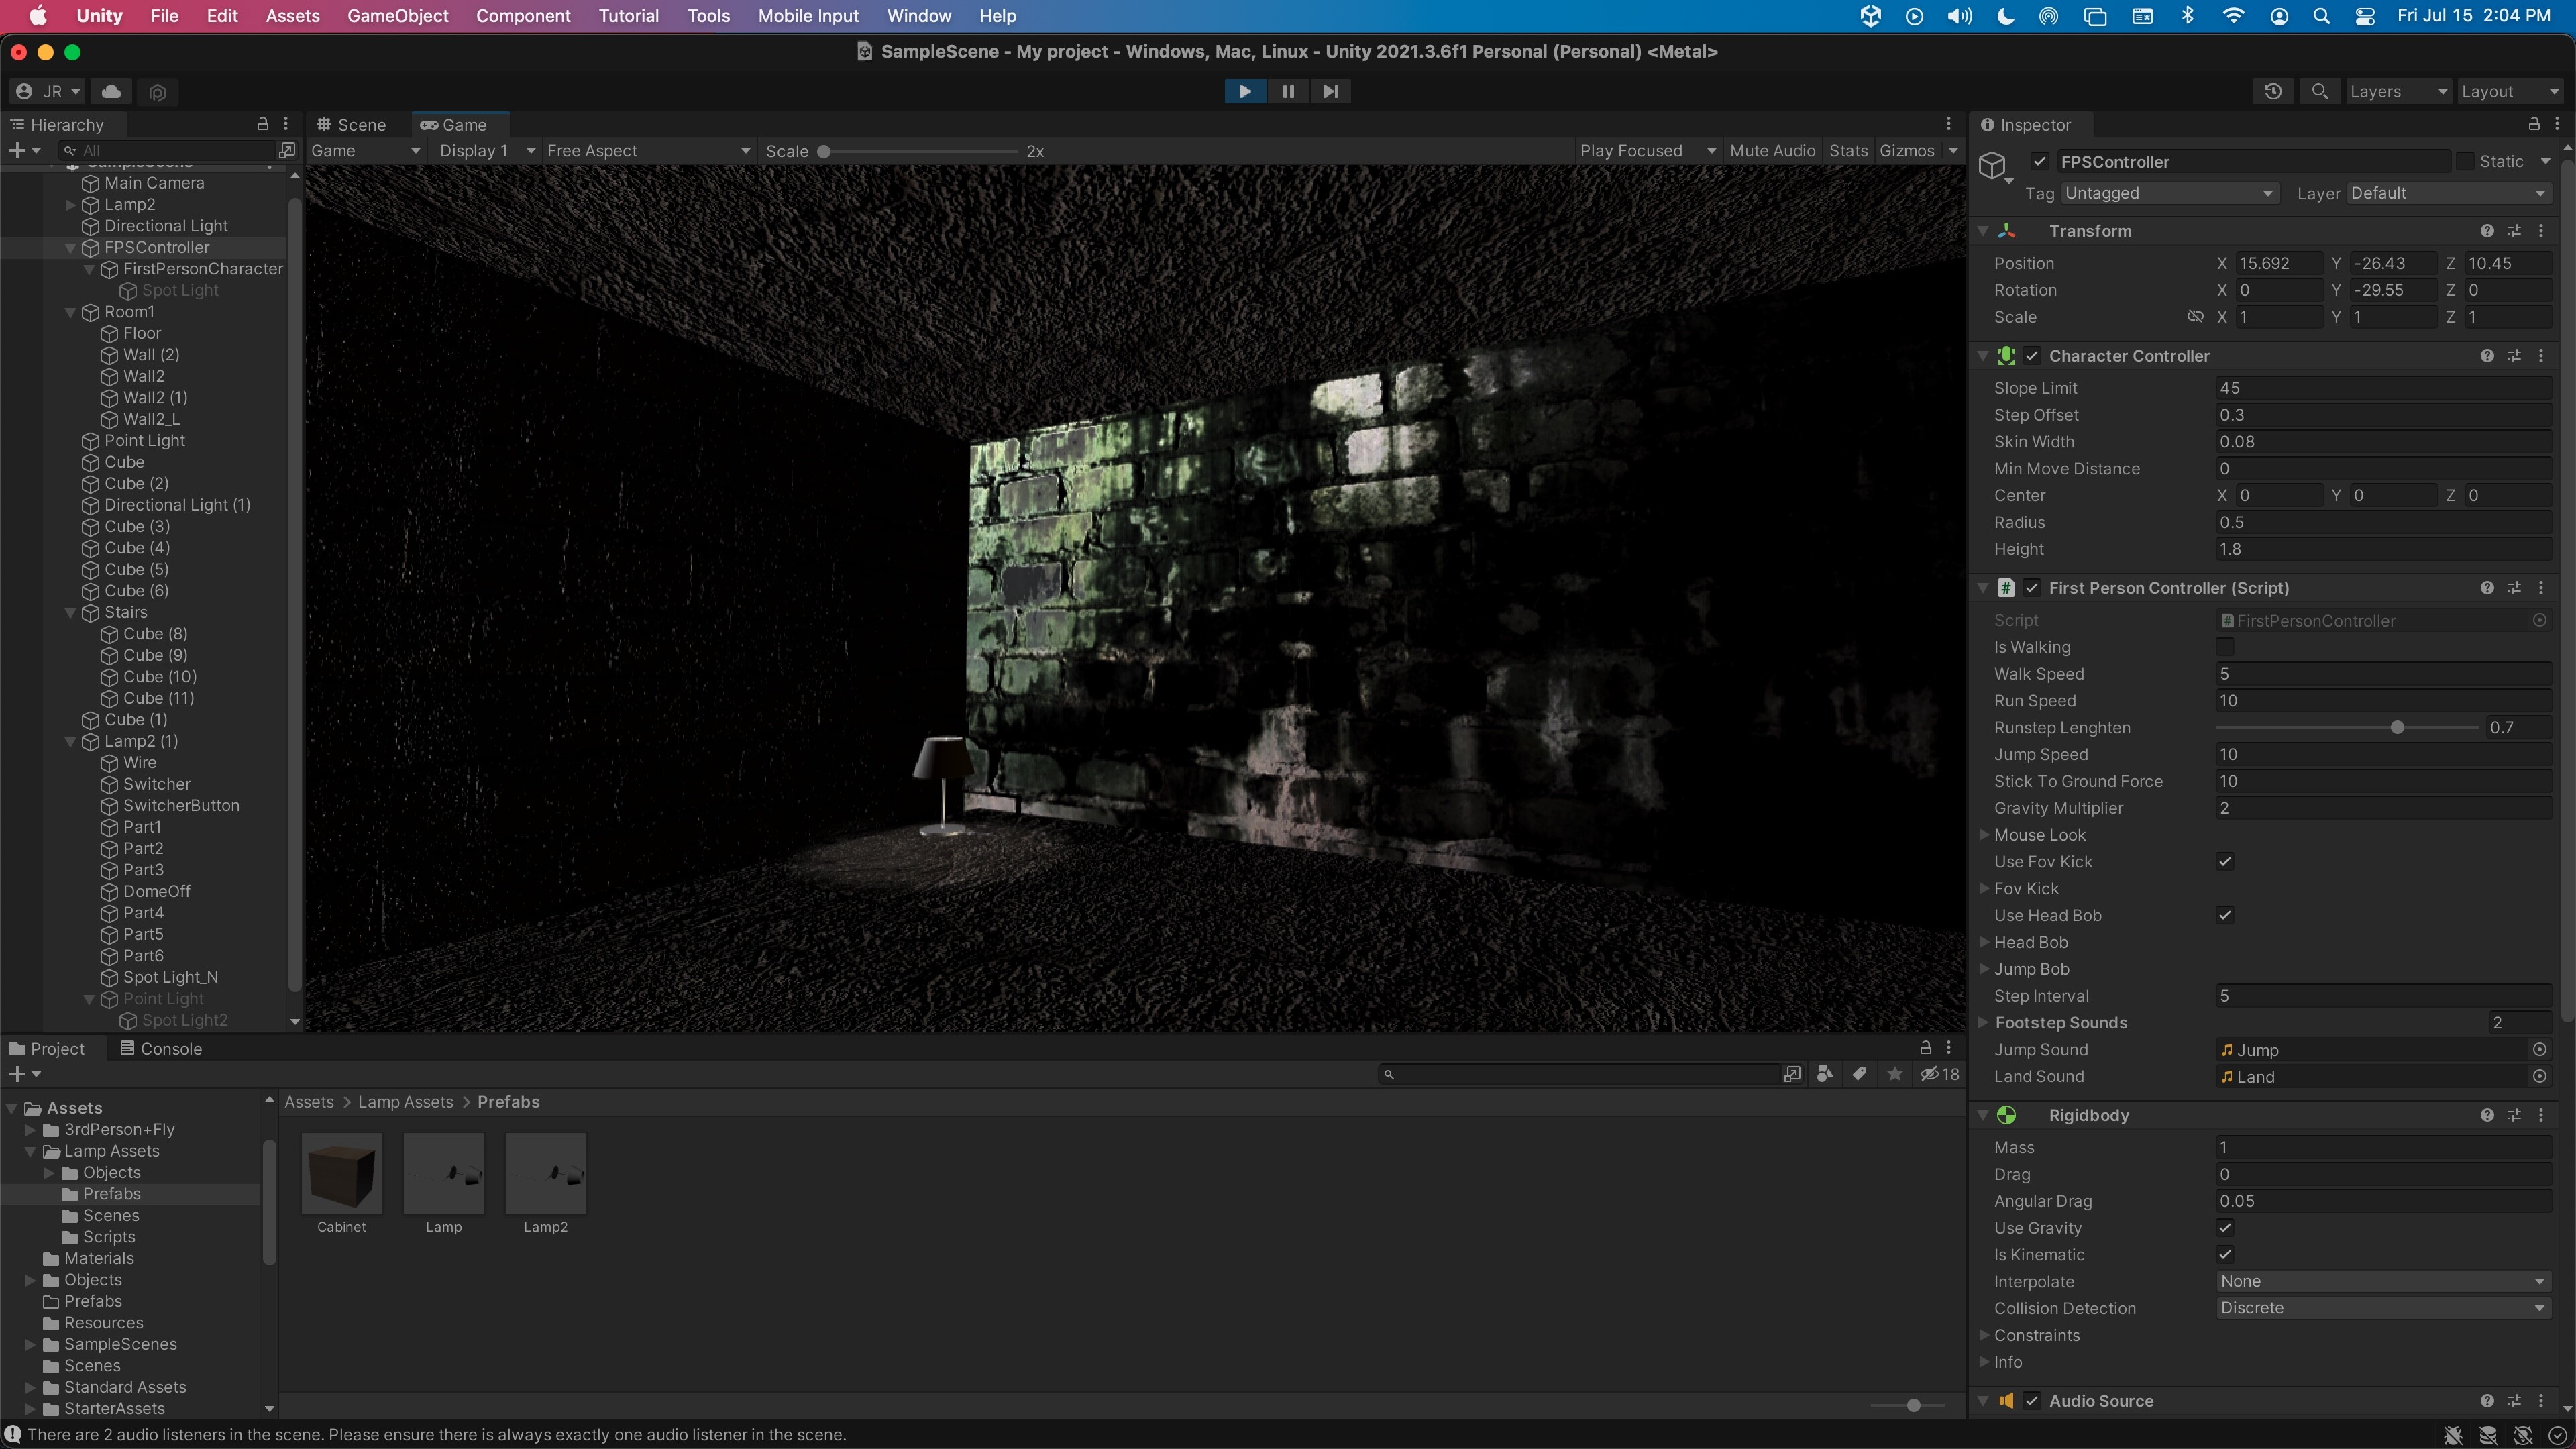This screenshot has width=2576, height=1449.
Task: Click the Step frame button
Action: (x=1331, y=91)
